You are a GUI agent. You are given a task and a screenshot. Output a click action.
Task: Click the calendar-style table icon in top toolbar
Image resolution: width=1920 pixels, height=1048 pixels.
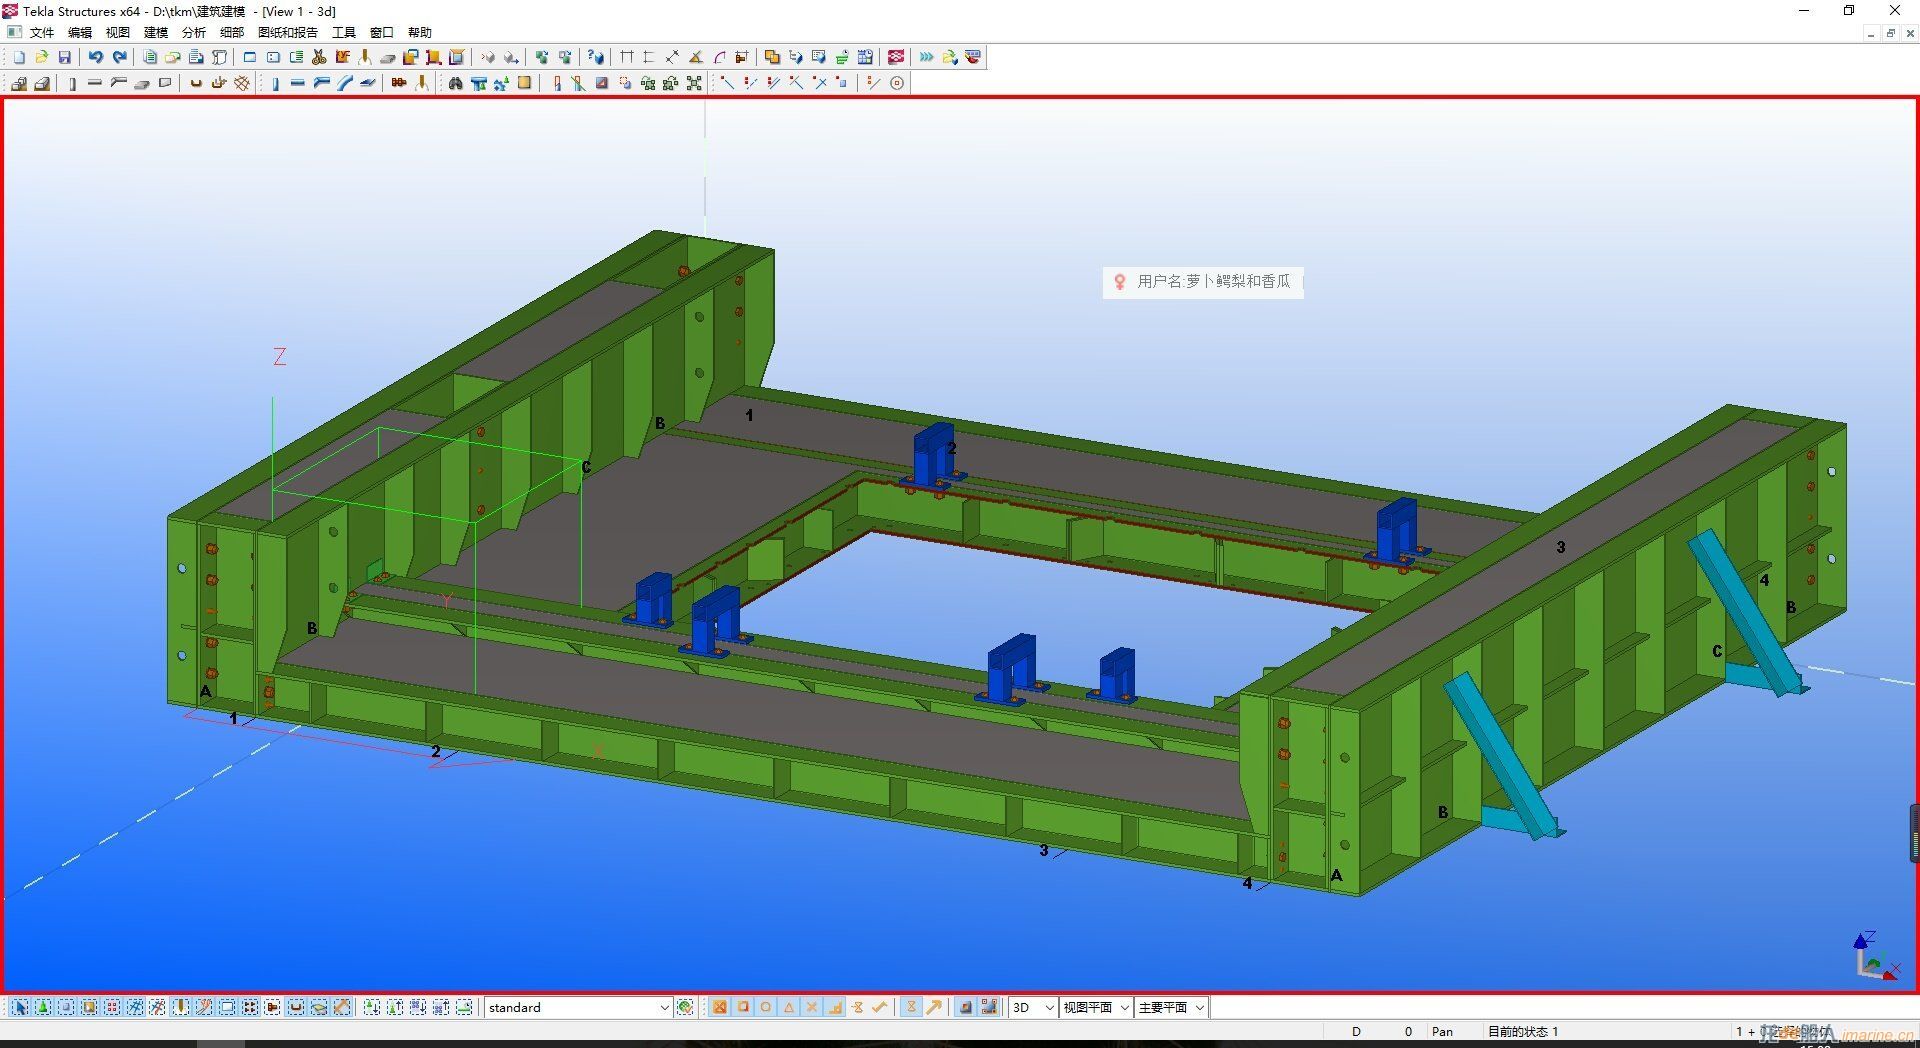865,57
